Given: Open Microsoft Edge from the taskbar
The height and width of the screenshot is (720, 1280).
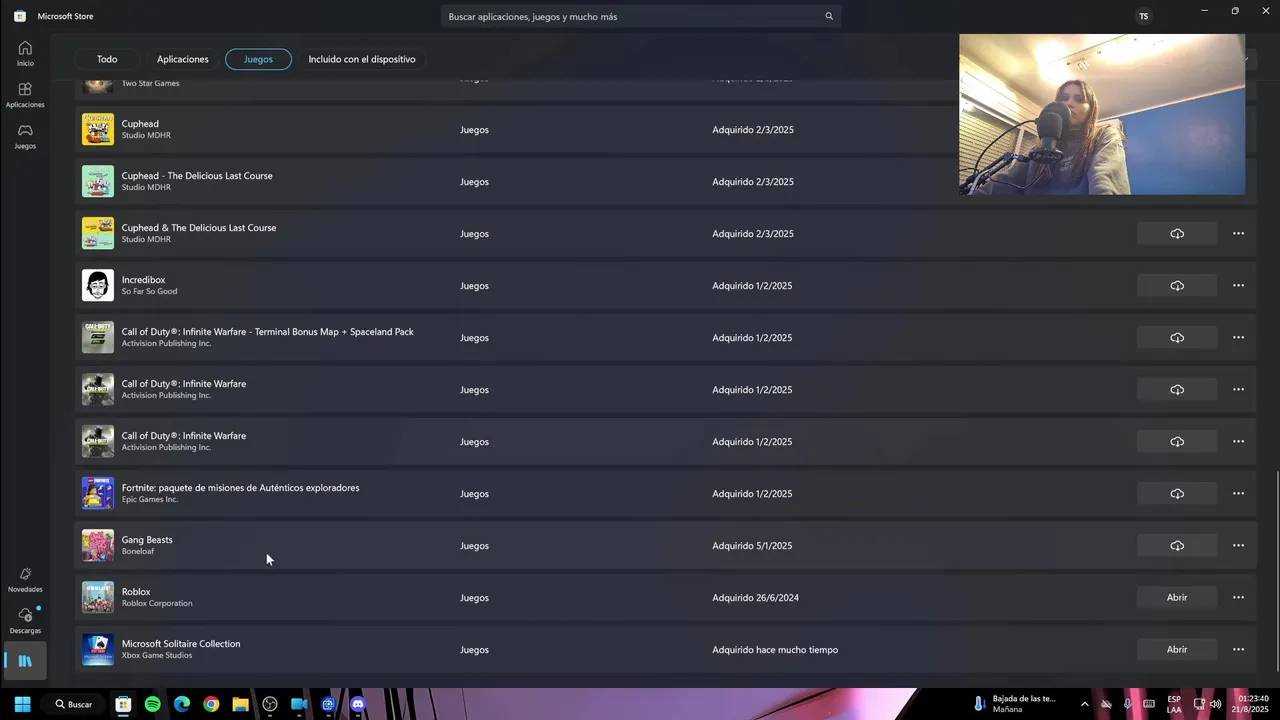Looking at the screenshot, I should (x=182, y=704).
